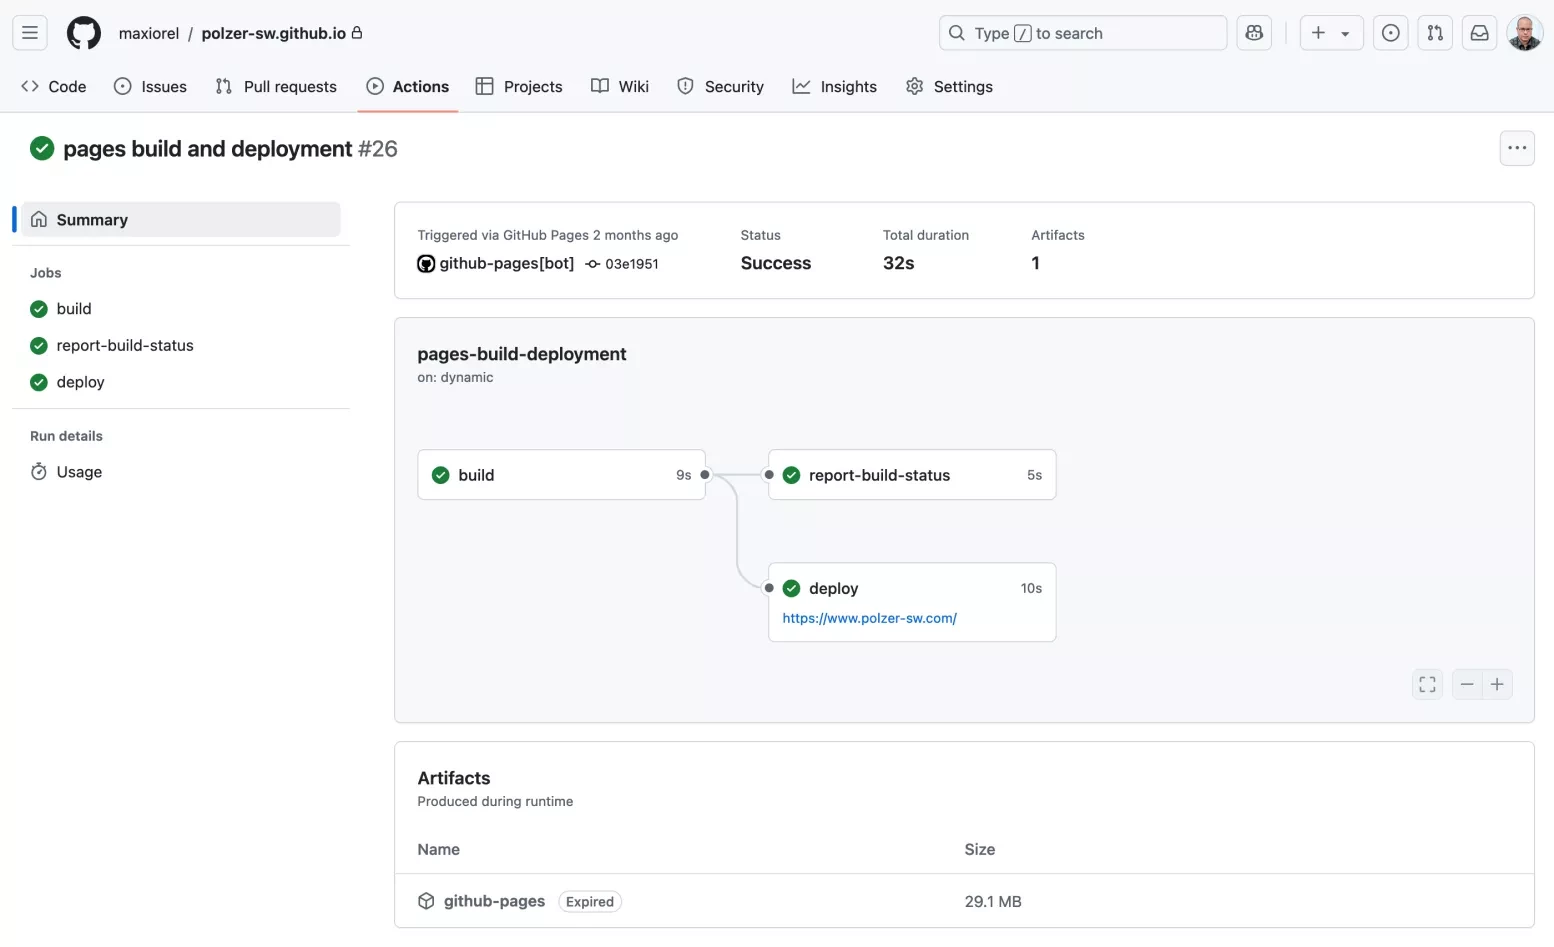Open commit 03e1951 link
Image resolution: width=1554 pixels, height=947 pixels.
point(631,264)
